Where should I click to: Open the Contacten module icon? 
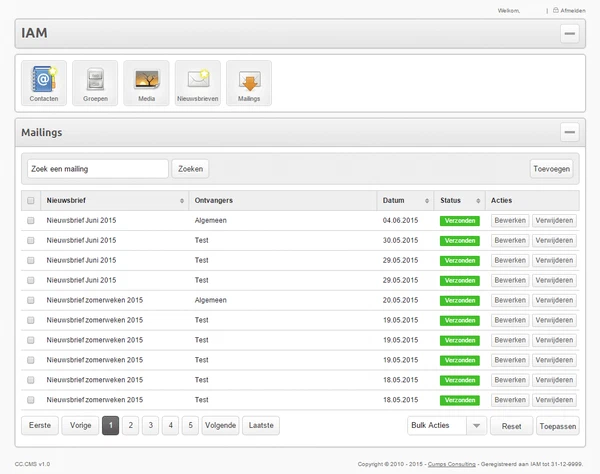pos(44,83)
